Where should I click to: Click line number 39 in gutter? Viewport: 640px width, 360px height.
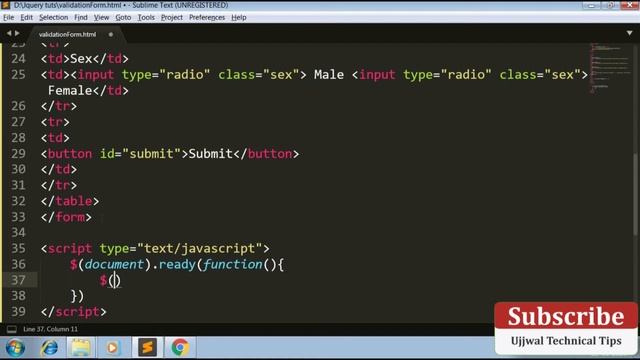18,312
